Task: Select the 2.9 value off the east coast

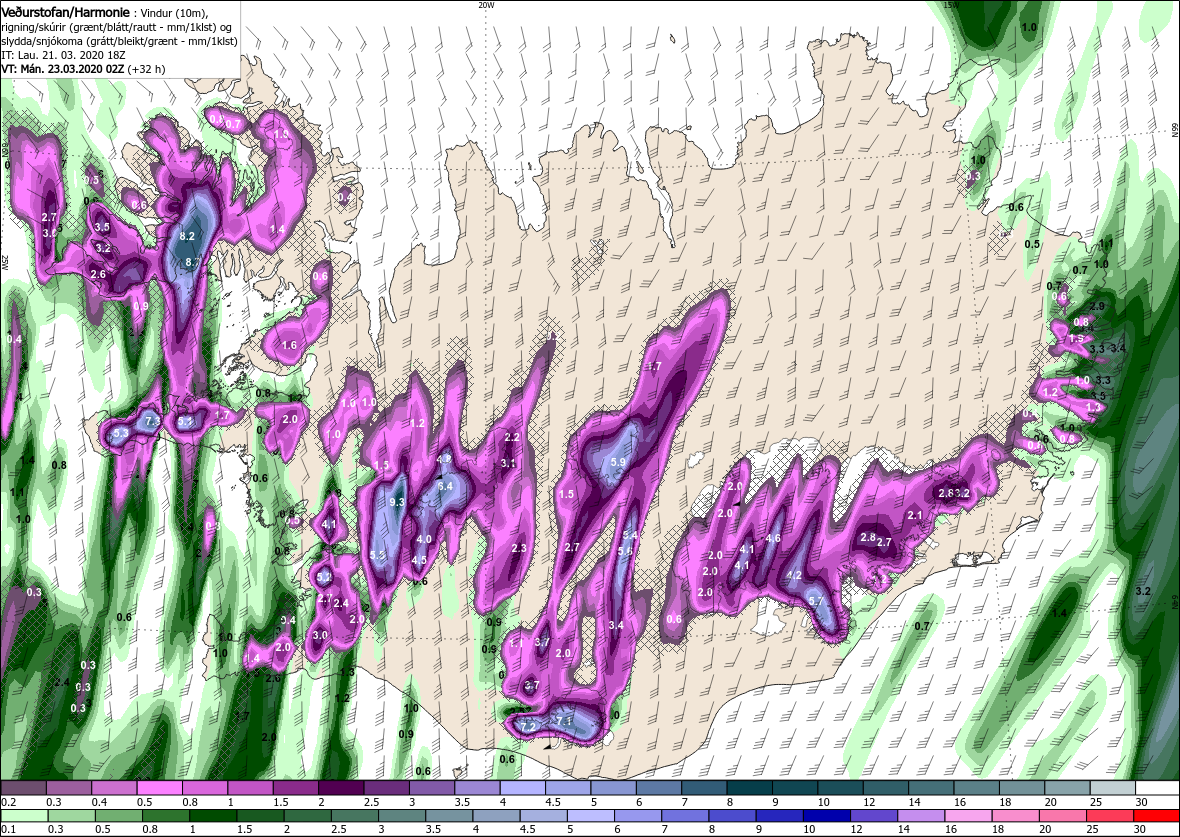Action: [x=1096, y=306]
